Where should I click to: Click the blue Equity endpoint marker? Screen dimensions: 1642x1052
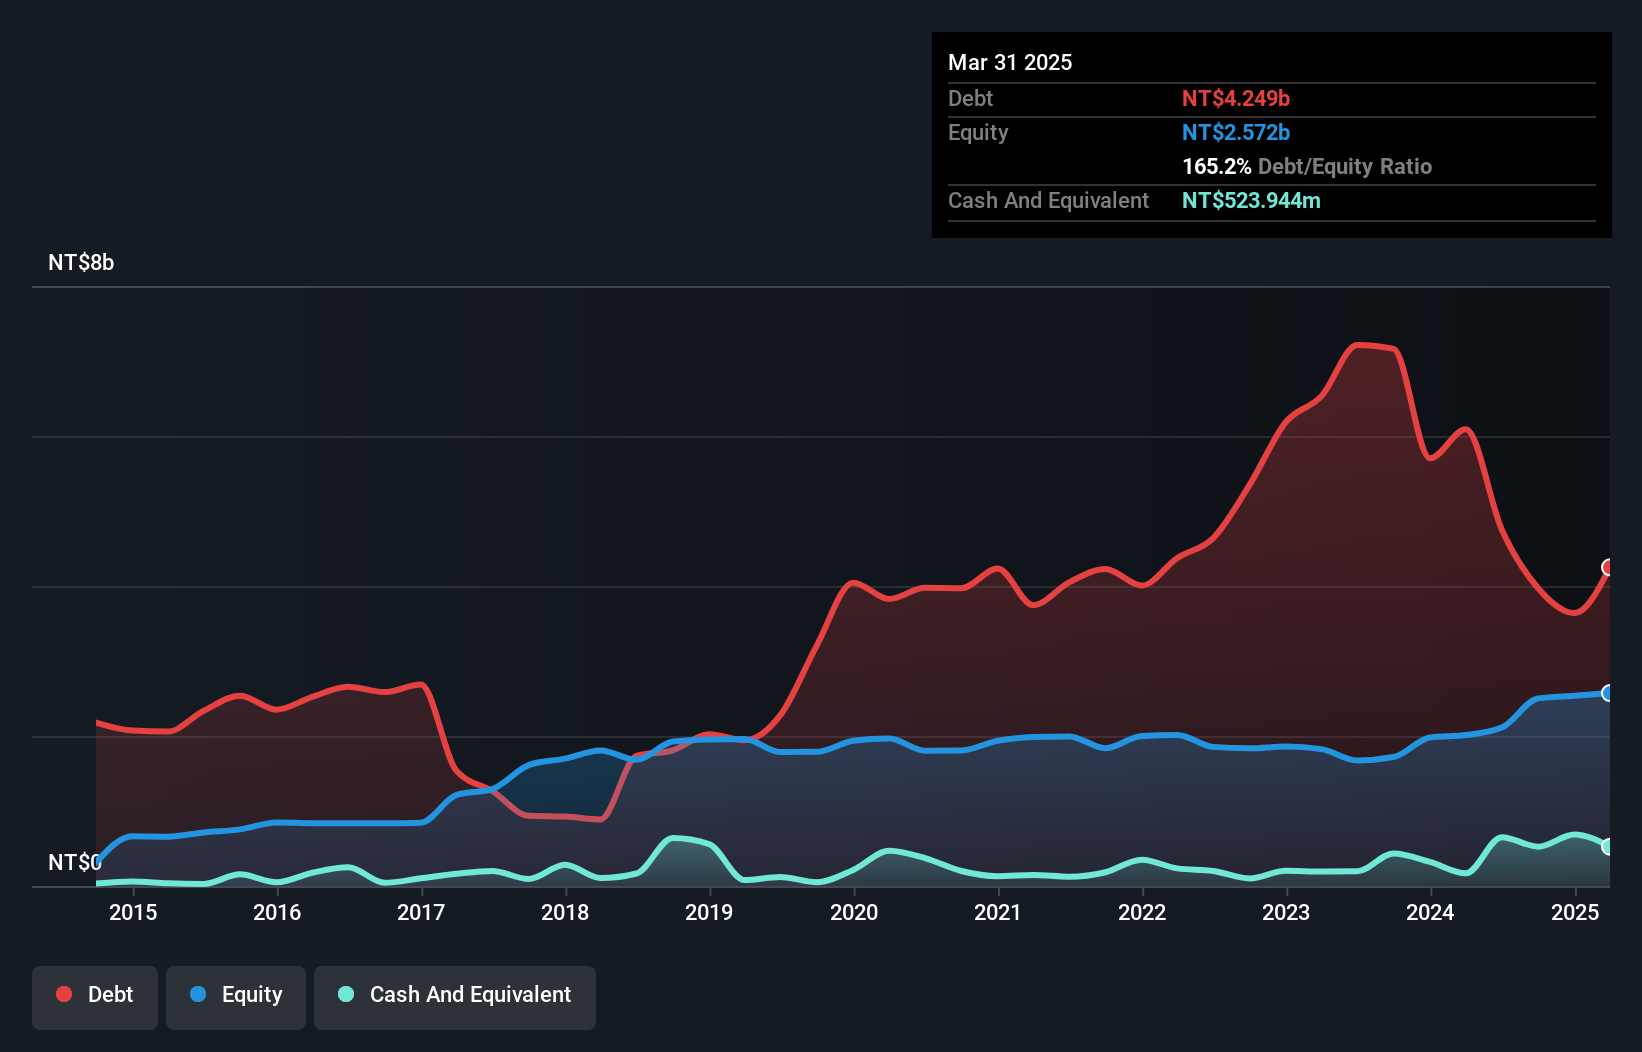point(1608,693)
